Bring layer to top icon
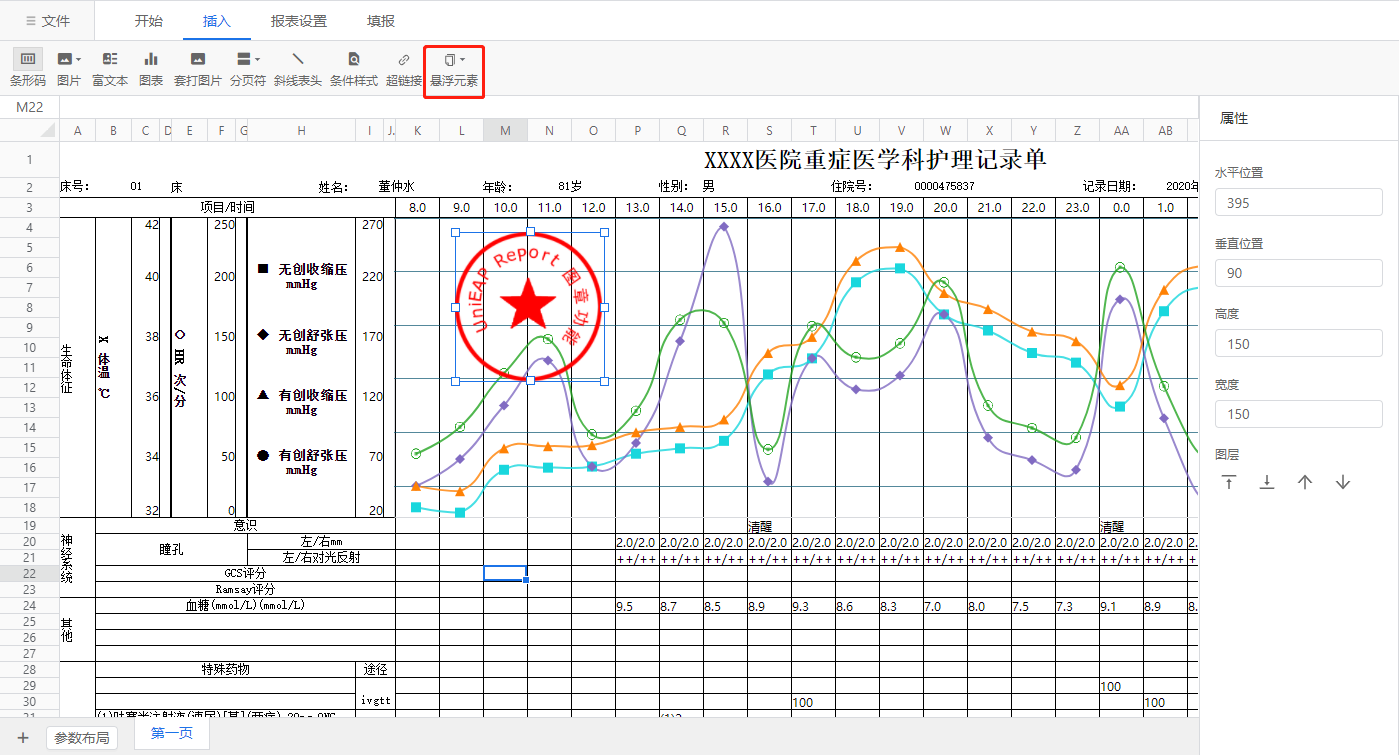The height and width of the screenshot is (755, 1399). (1229, 482)
